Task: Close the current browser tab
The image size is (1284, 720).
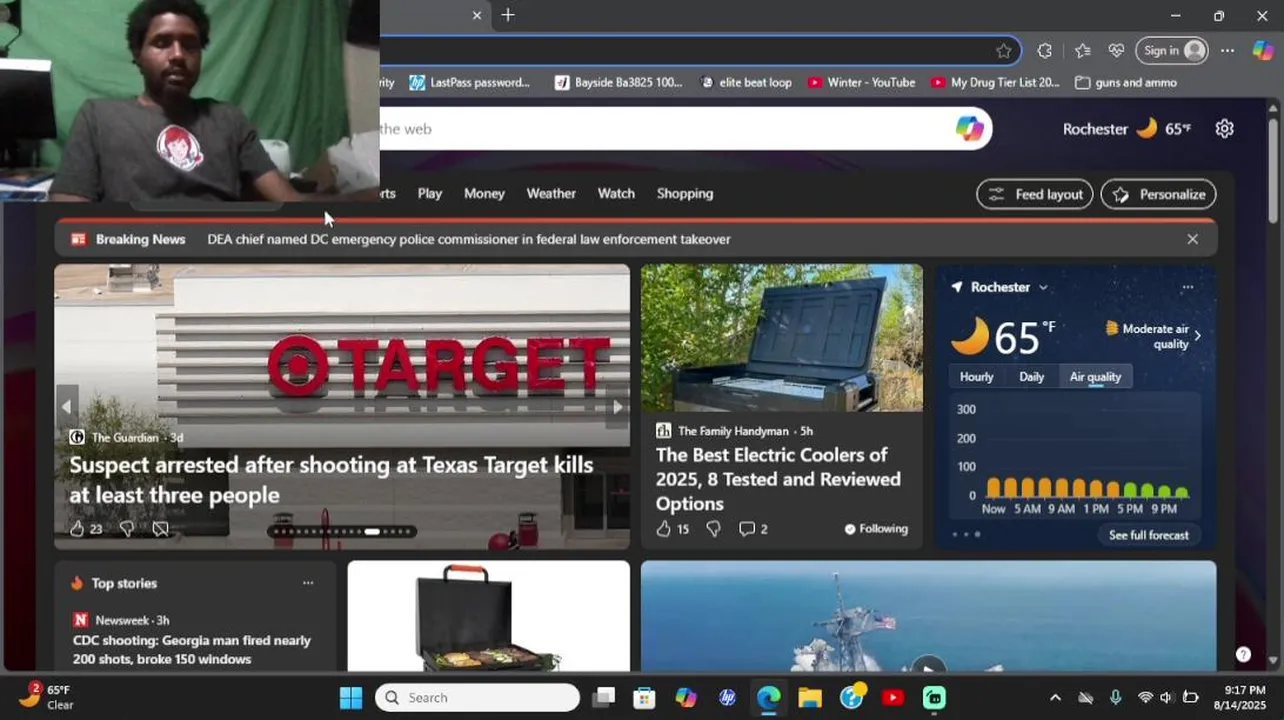Action: 477,15
